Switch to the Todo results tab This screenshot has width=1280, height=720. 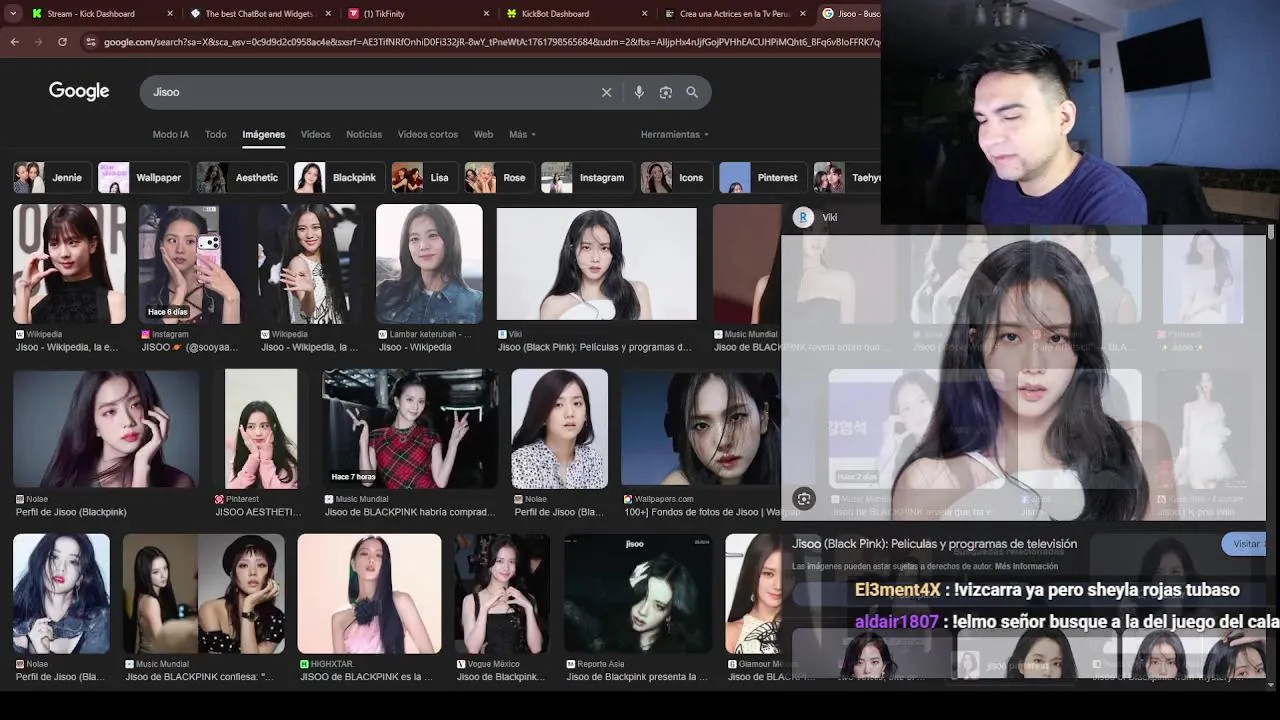(216, 134)
